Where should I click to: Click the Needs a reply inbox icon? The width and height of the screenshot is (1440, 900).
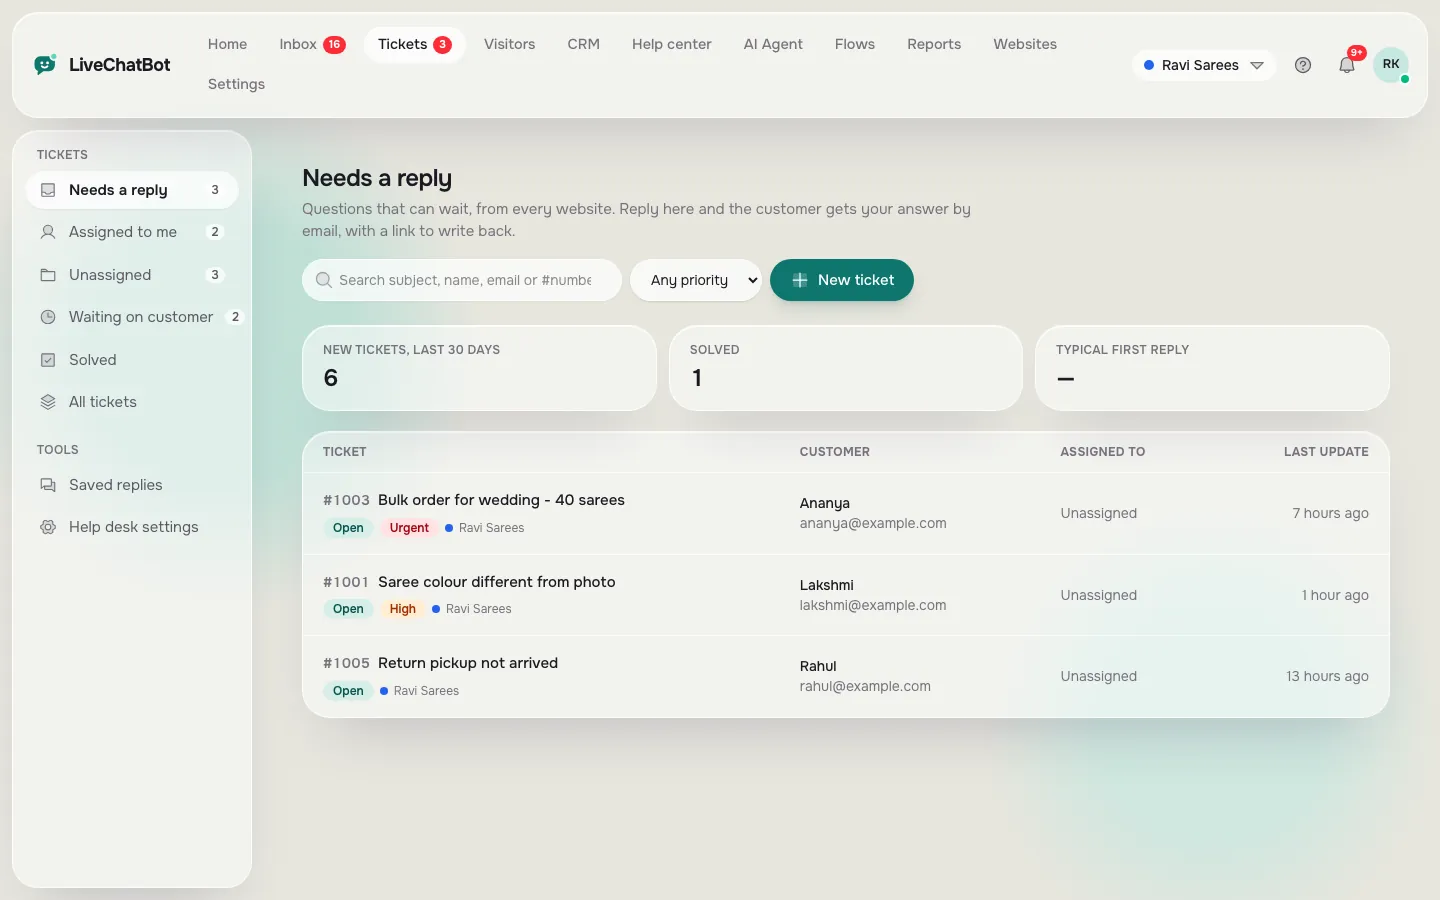(x=48, y=190)
